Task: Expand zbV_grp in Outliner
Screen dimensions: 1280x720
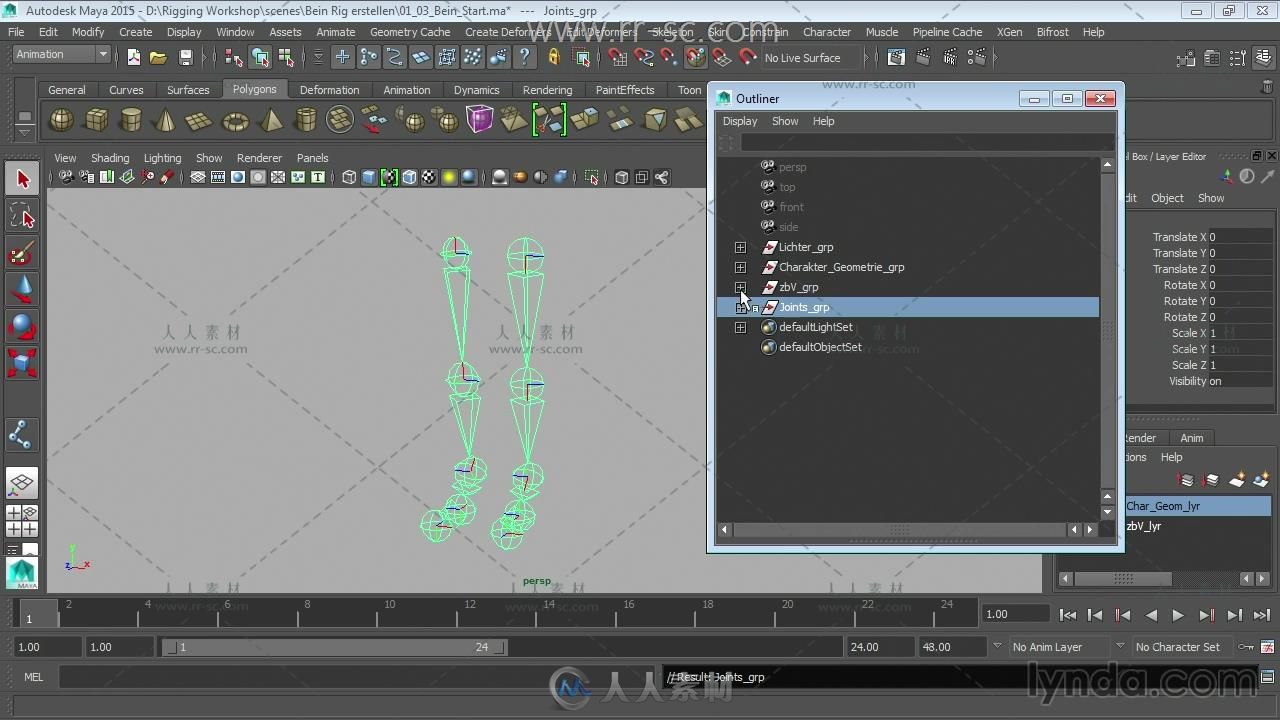Action: point(740,287)
